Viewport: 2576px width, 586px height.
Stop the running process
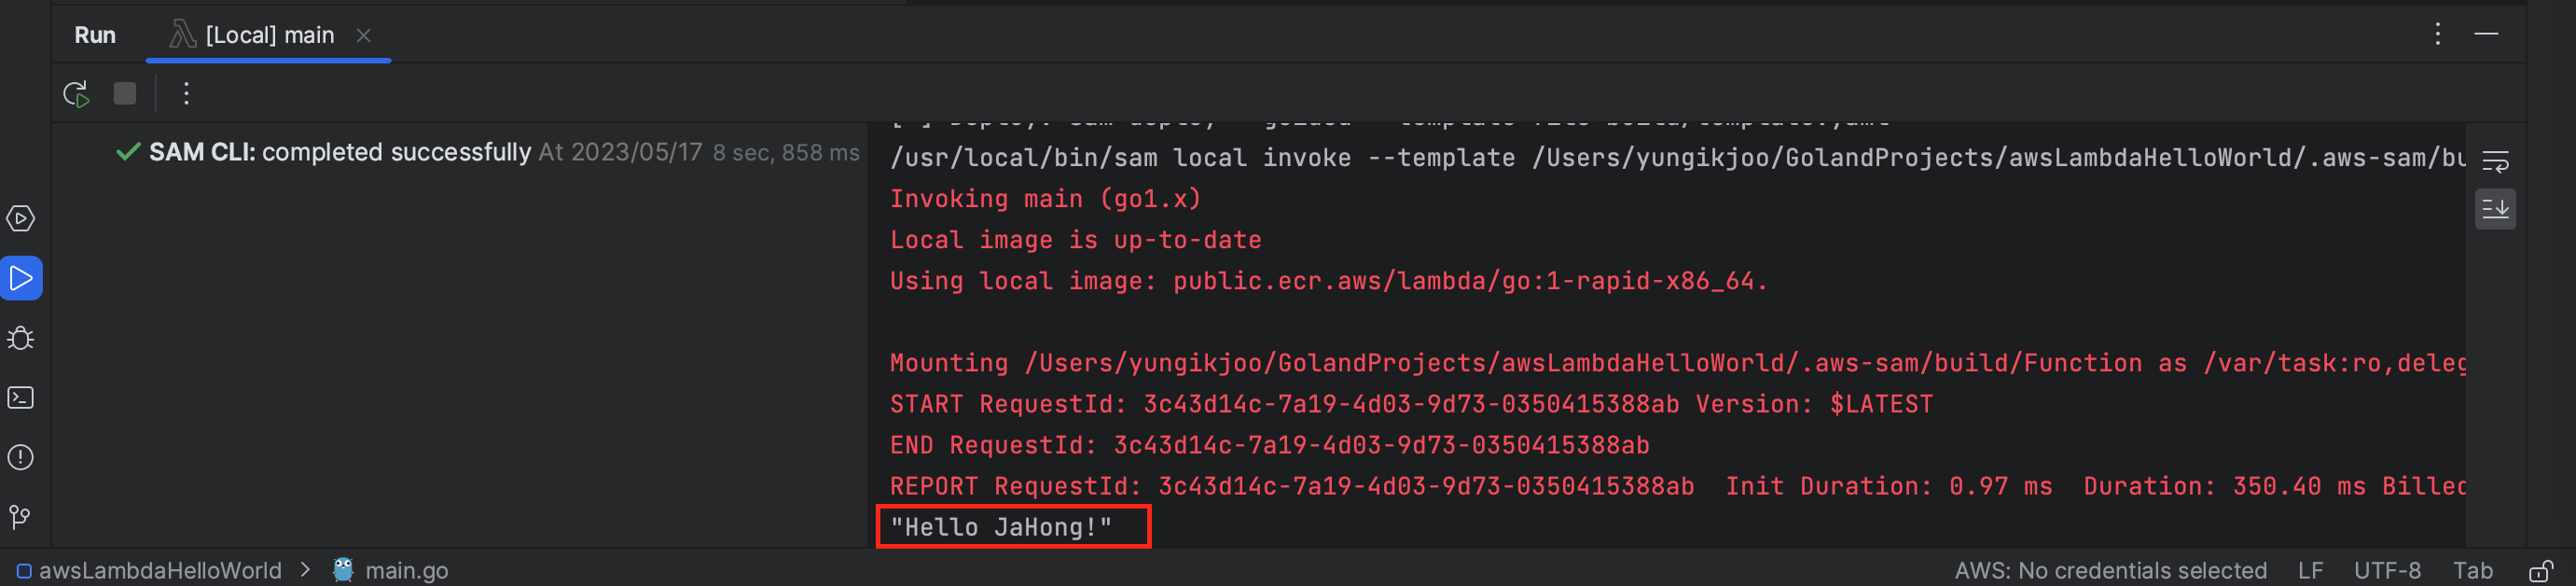[x=125, y=94]
